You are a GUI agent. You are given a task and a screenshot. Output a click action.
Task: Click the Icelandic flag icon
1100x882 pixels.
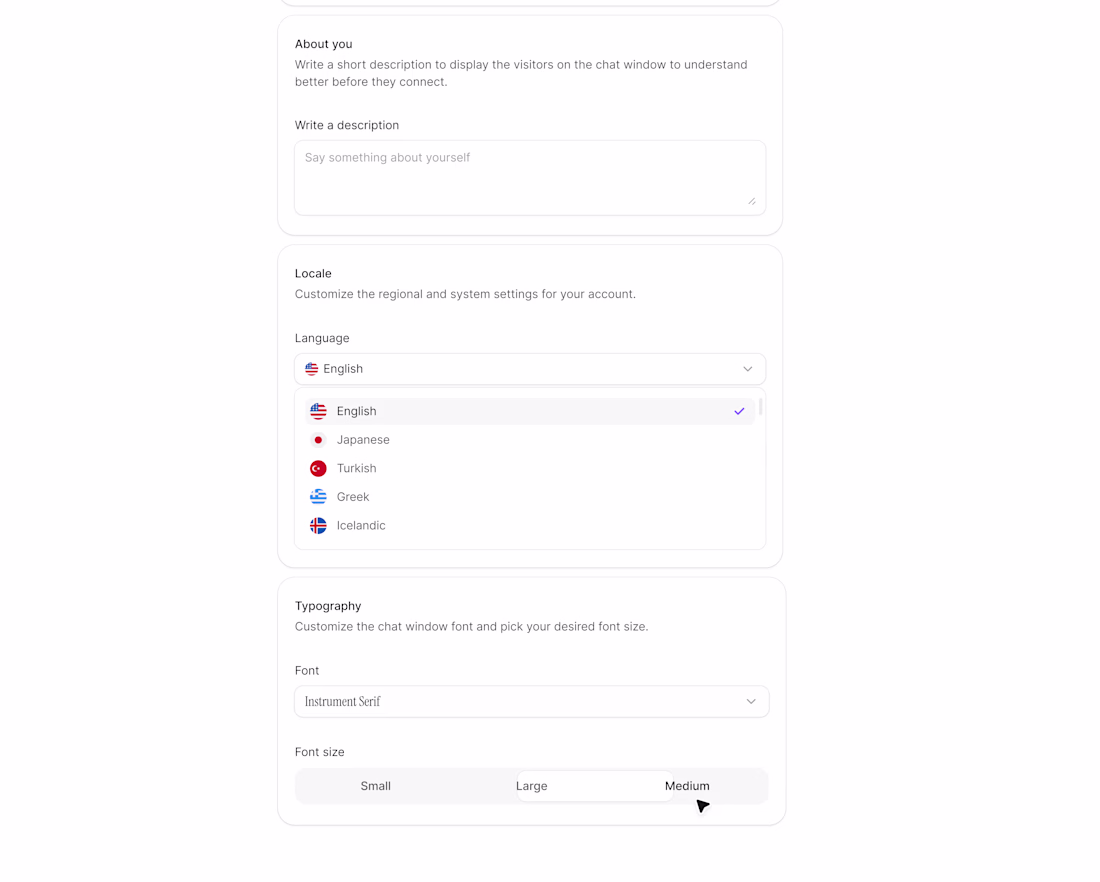[x=318, y=525]
